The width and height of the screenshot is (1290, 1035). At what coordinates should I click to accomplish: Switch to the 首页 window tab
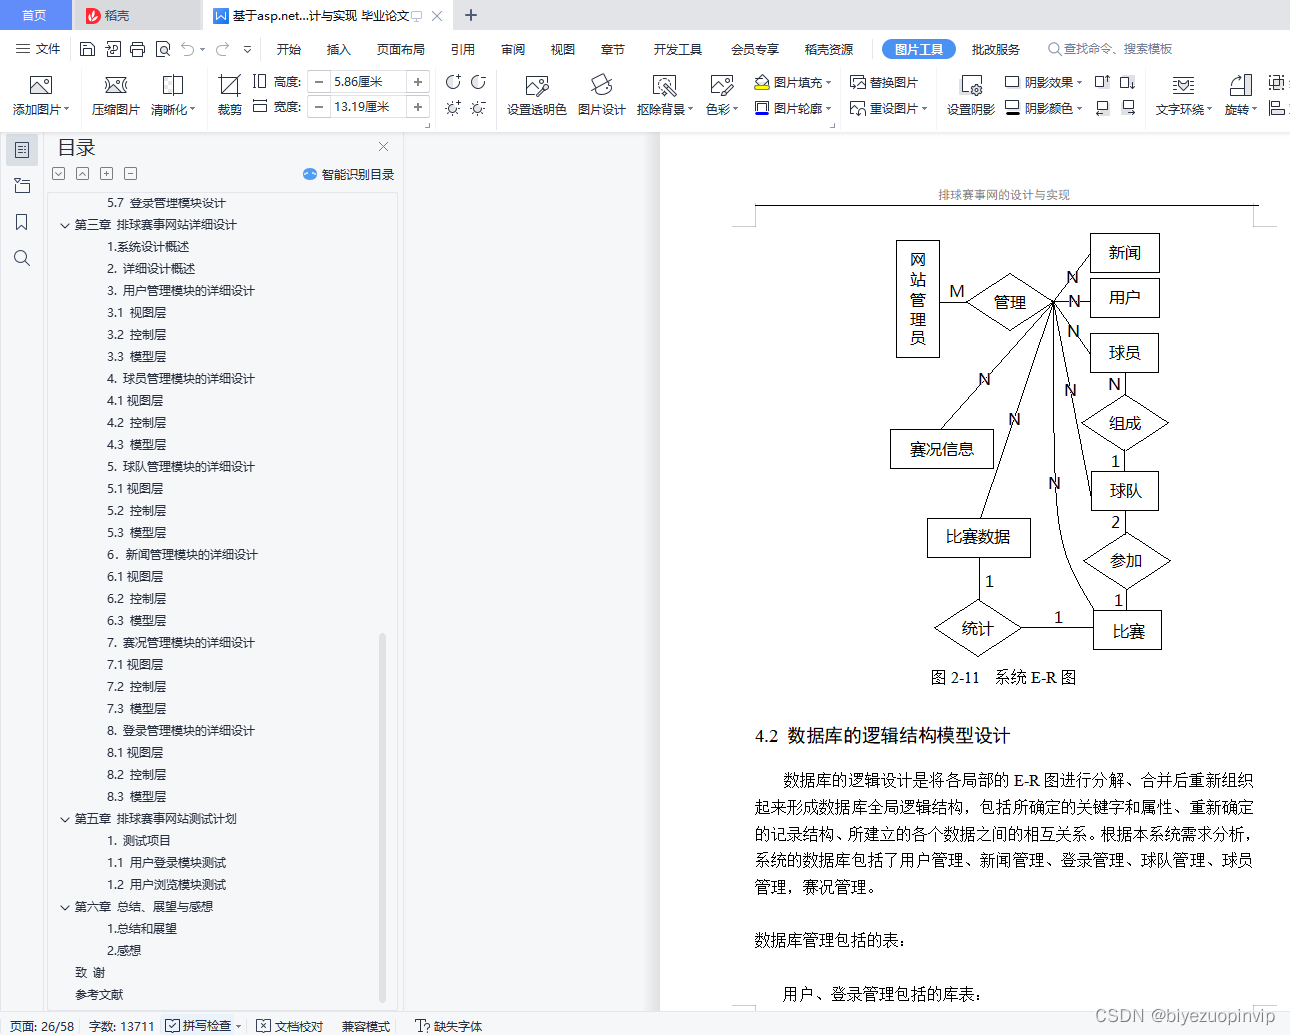coord(35,15)
